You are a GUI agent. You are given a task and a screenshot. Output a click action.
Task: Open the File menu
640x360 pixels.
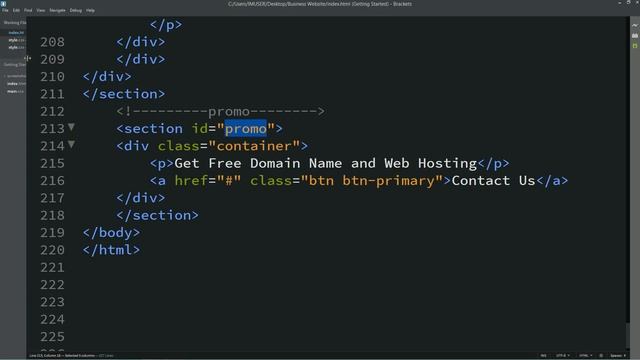click(5, 10)
